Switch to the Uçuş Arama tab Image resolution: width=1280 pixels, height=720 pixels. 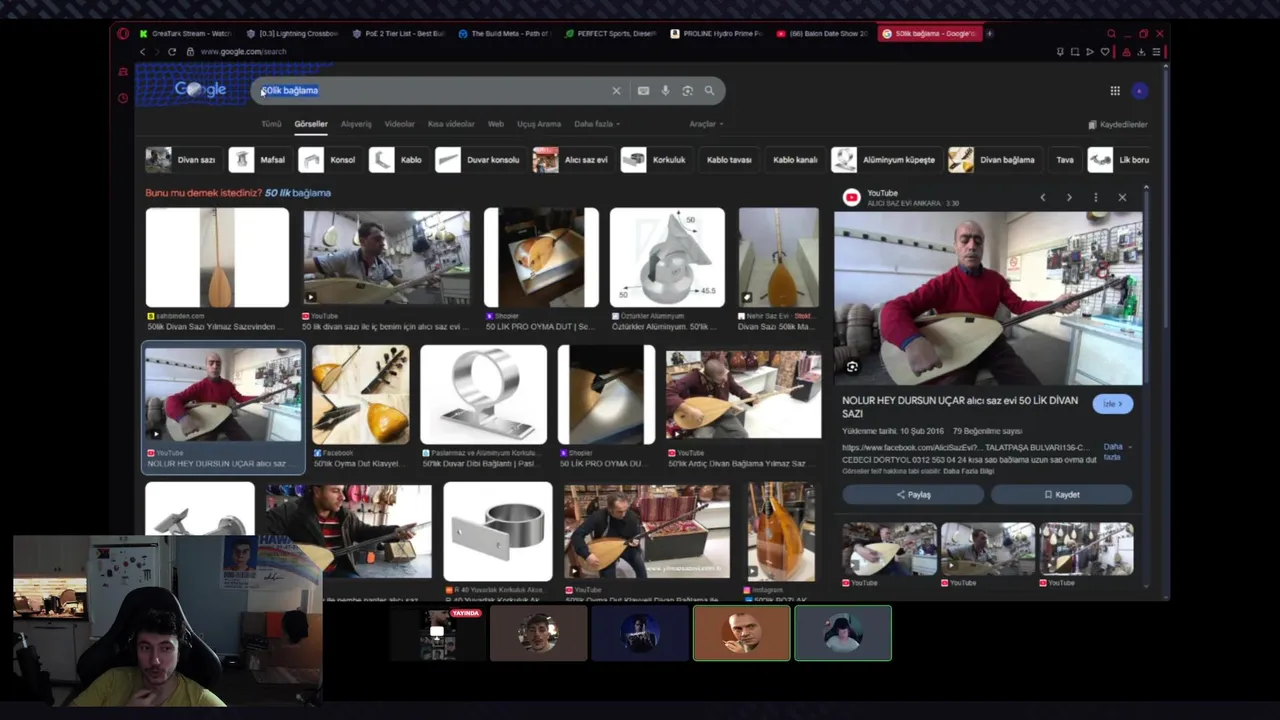(x=539, y=124)
